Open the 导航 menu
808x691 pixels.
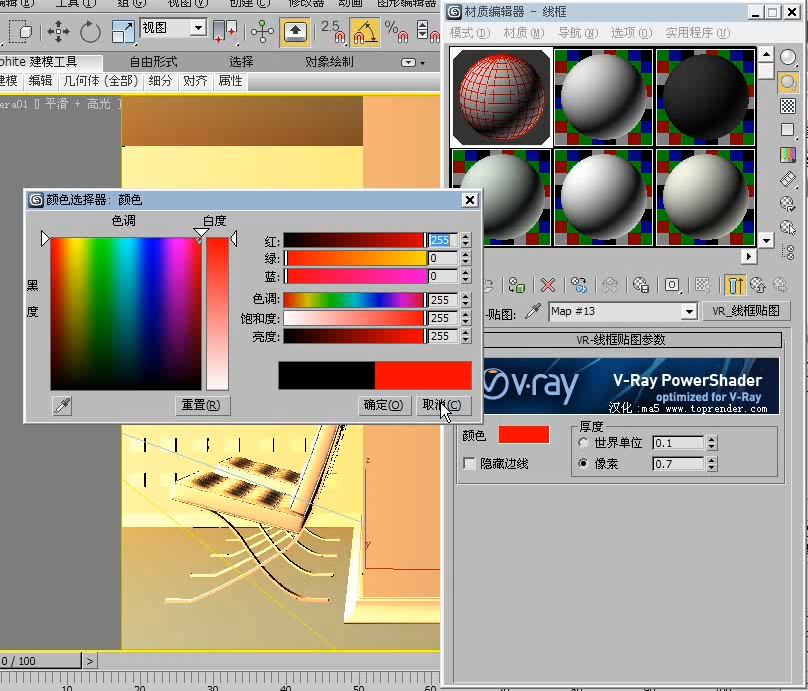(x=578, y=33)
